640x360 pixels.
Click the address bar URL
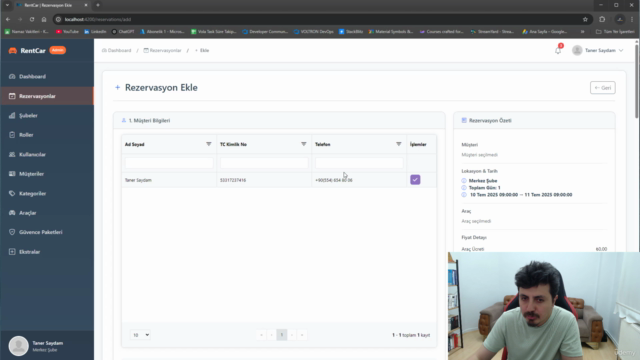[98, 19]
